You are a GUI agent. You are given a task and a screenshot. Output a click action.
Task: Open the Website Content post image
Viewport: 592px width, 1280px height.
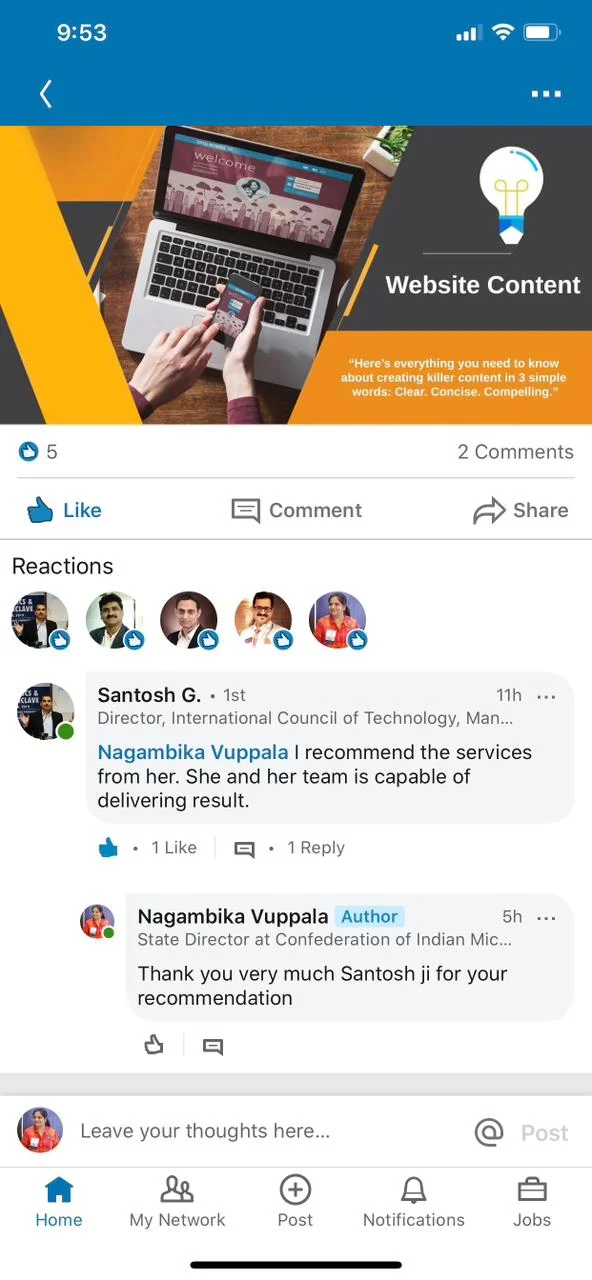click(x=296, y=275)
